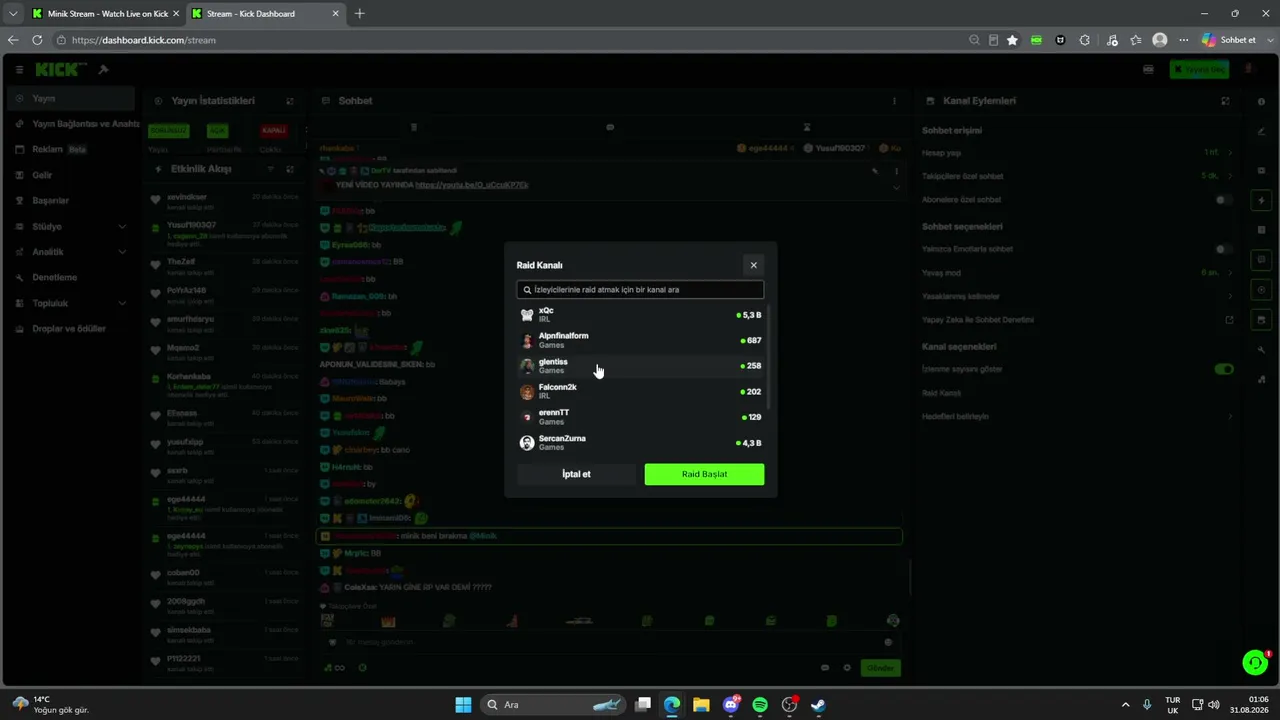Open the Windows Start menu
The image size is (1280, 720).
pos(463,705)
